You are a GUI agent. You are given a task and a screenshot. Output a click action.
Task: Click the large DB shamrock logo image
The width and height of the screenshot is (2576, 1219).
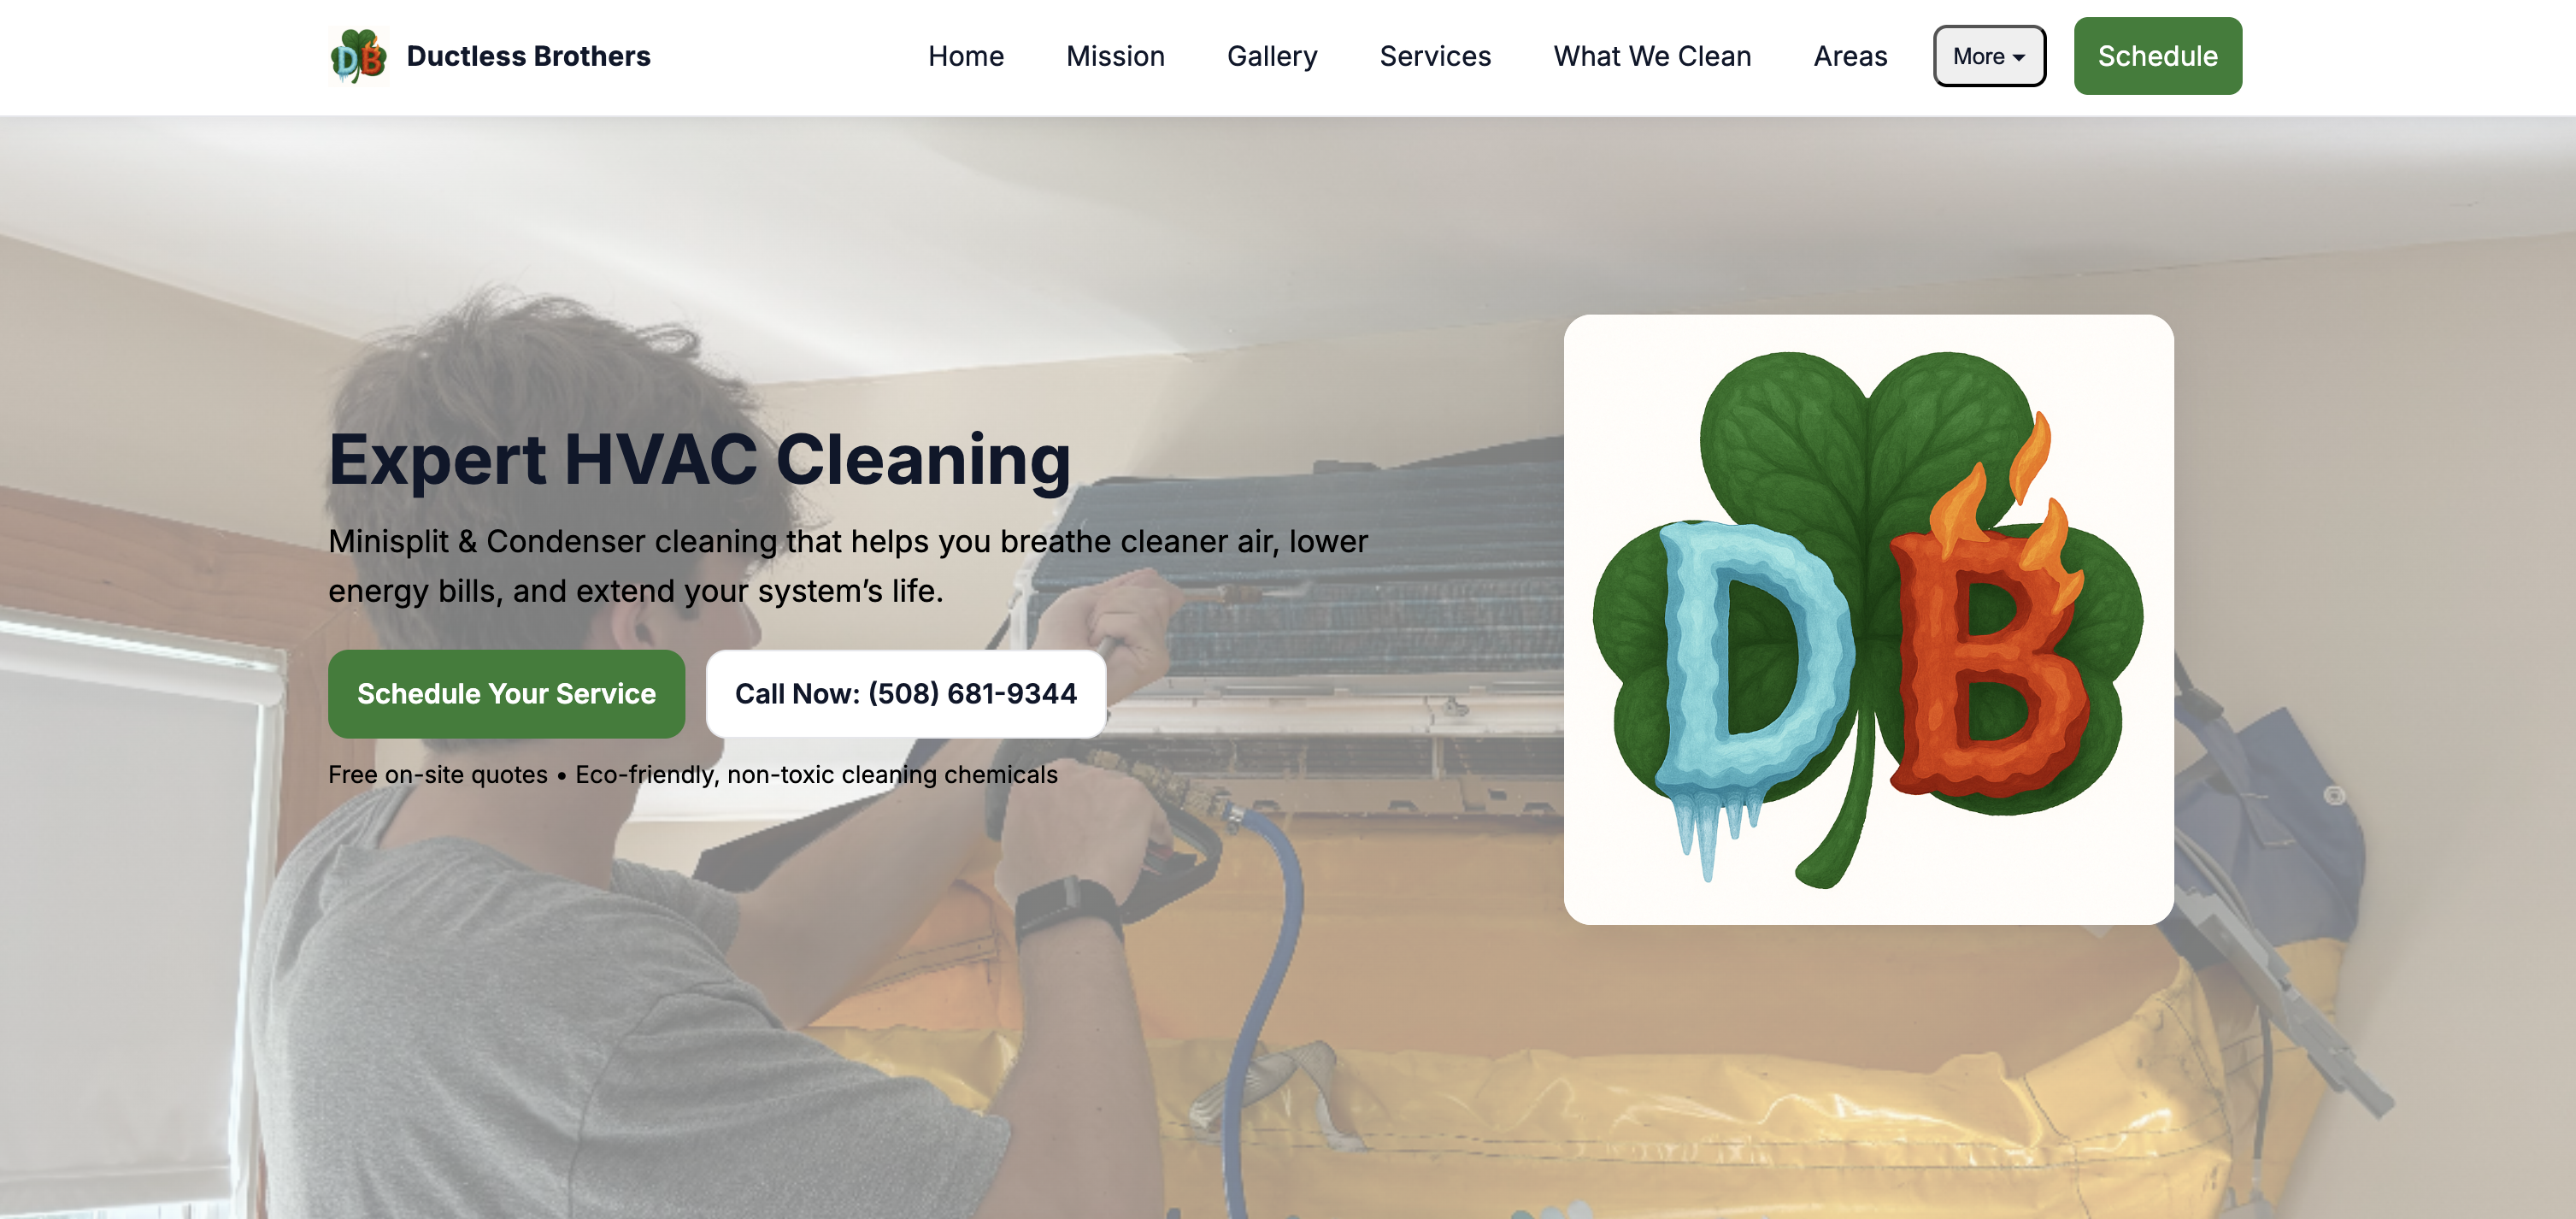tap(1868, 619)
